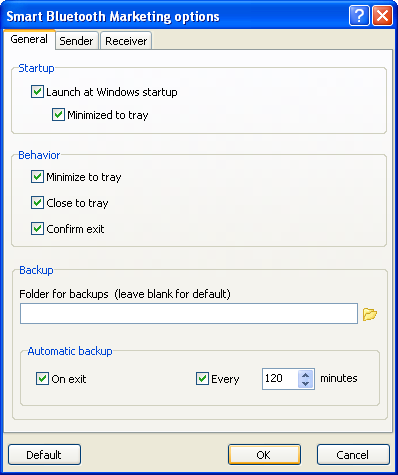Cancel the options dialog
This screenshot has height=475, width=398.
(353, 455)
